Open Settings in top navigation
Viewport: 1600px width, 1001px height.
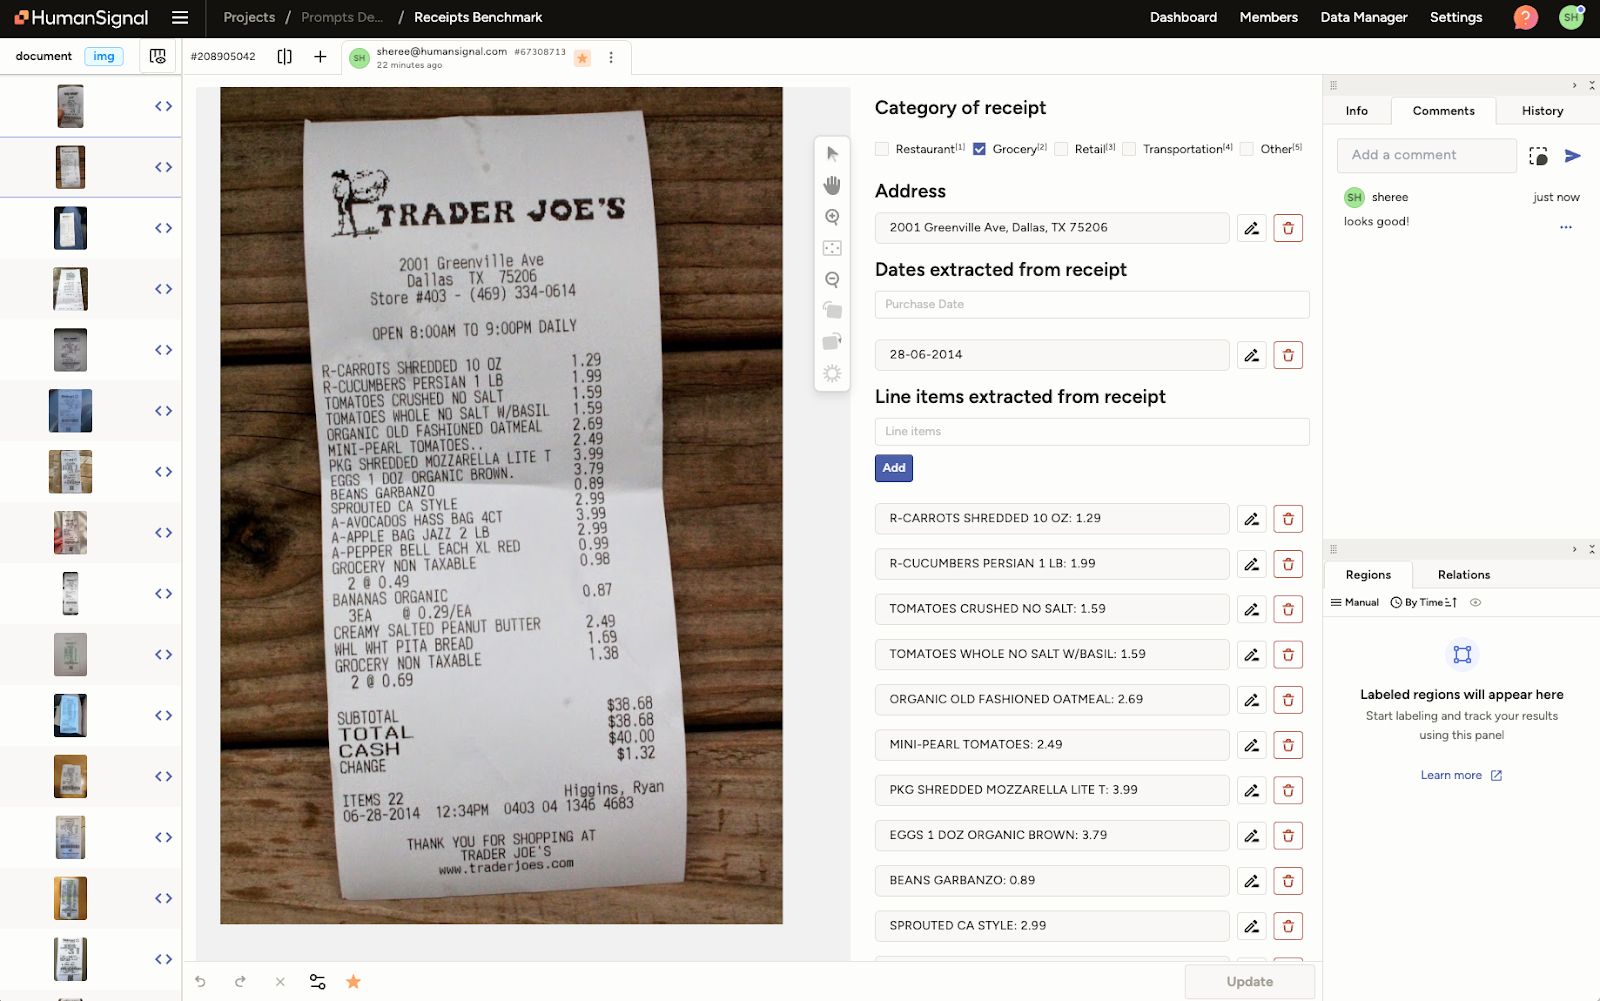[1456, 17]
